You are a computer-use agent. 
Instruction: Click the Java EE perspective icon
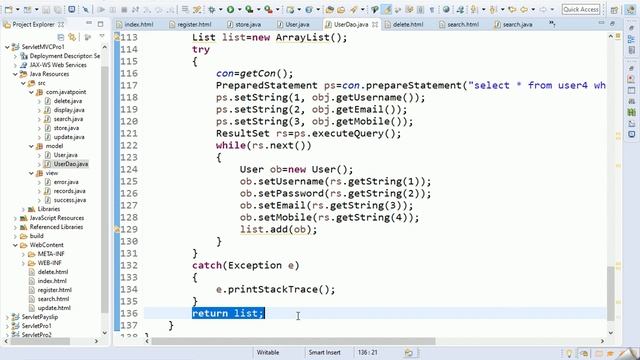(630, 9)
